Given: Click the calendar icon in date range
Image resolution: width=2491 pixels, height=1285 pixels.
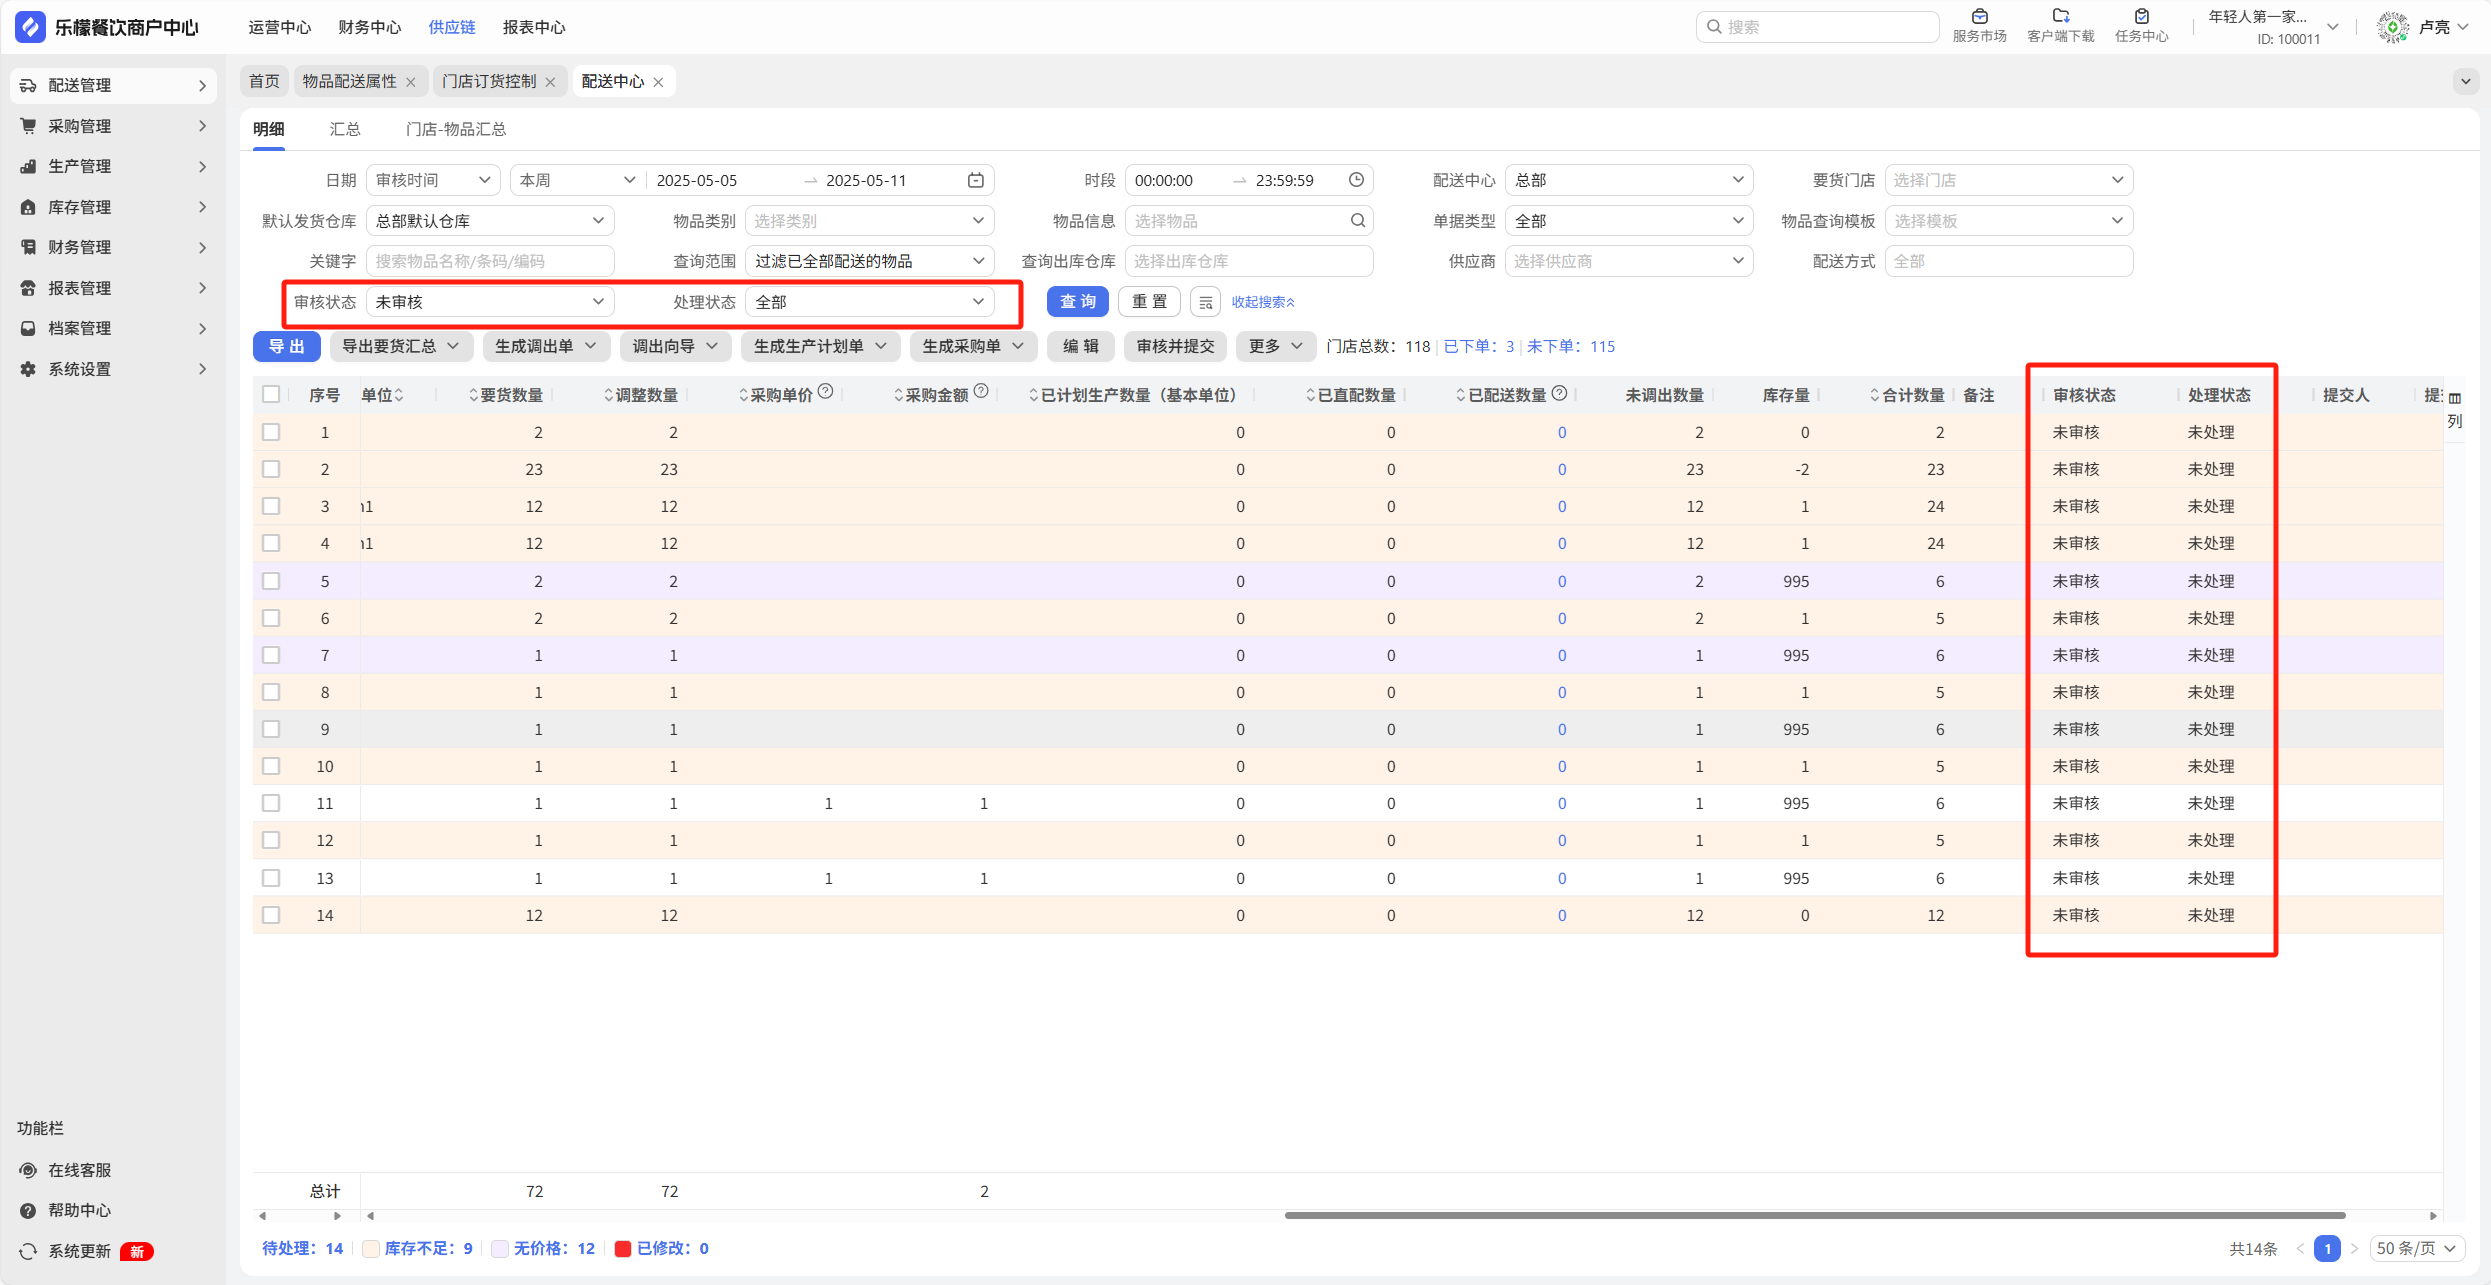Looking at the screenshot, I should (975, 180).
